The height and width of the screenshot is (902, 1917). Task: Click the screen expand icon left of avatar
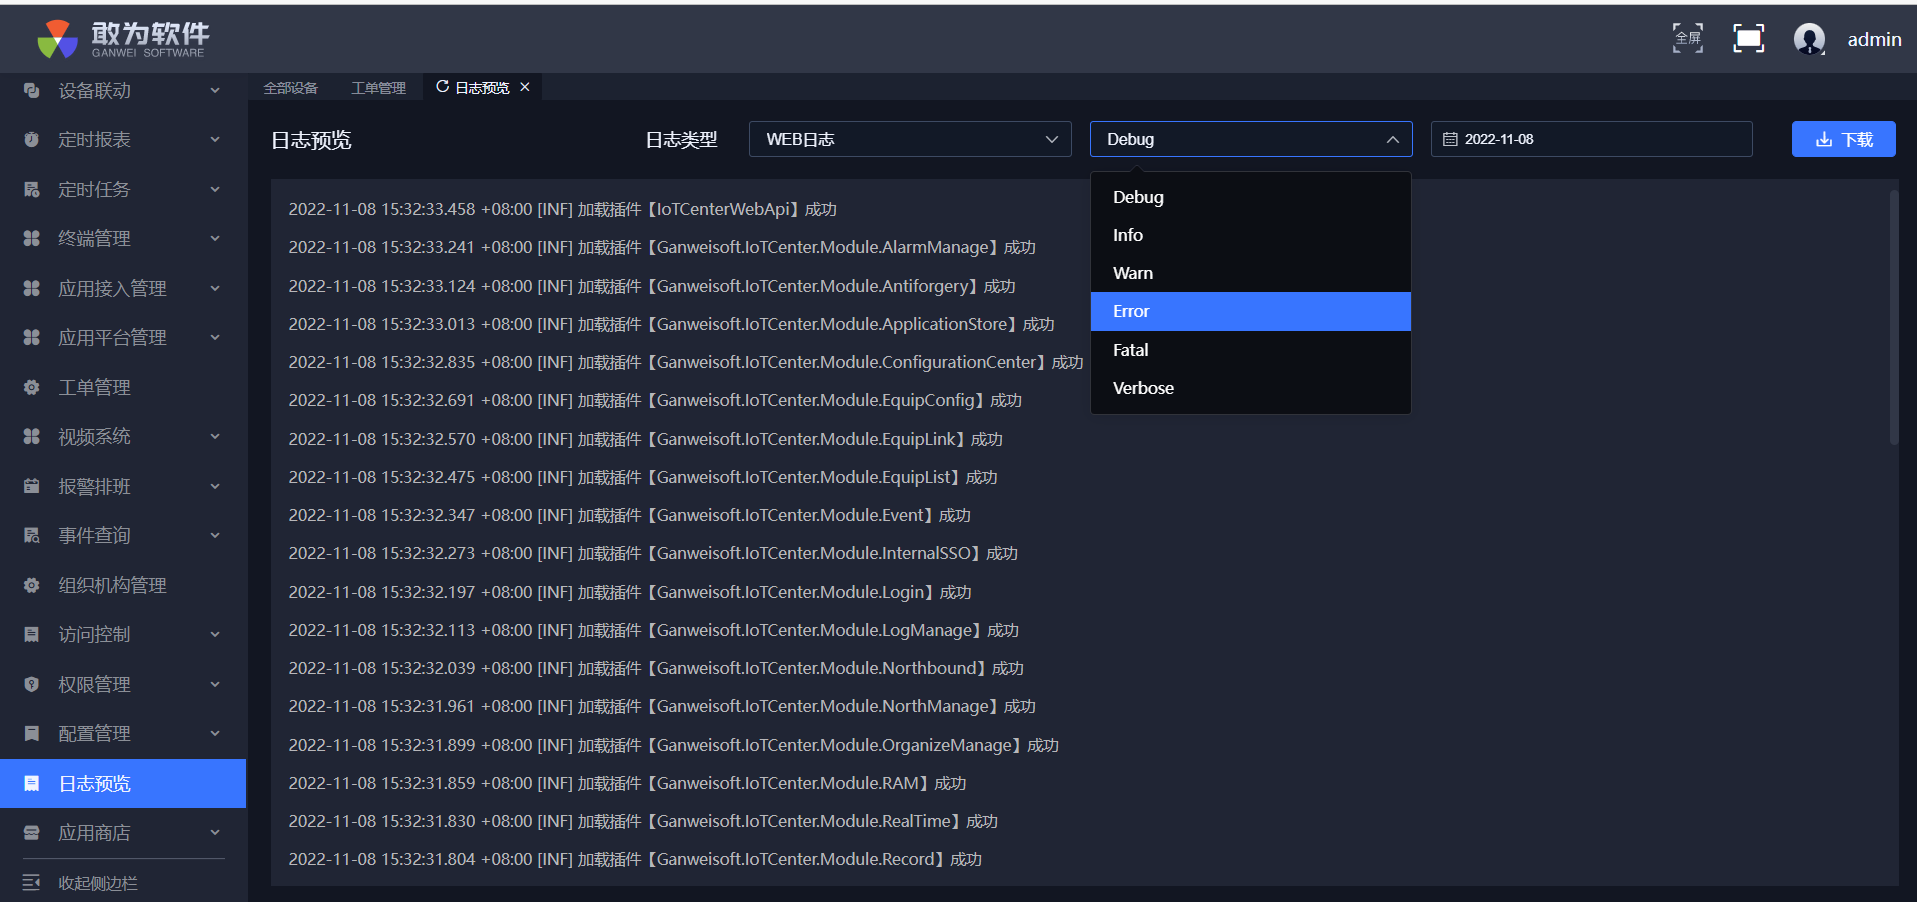[x=1748, y=38]
